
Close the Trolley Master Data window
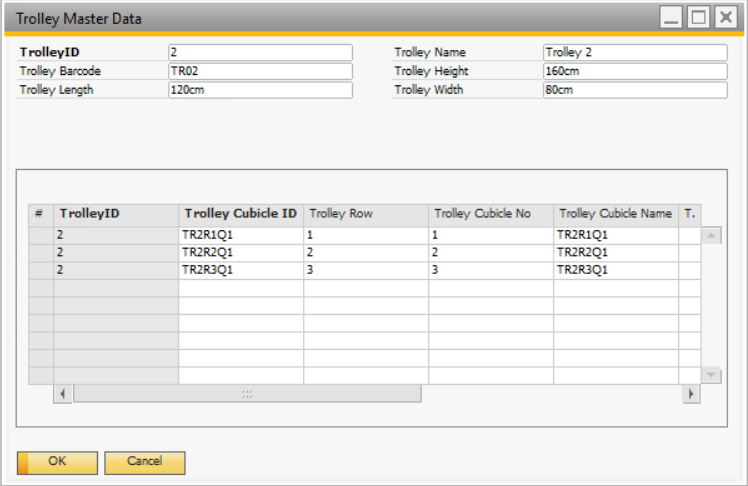[725, 18]
